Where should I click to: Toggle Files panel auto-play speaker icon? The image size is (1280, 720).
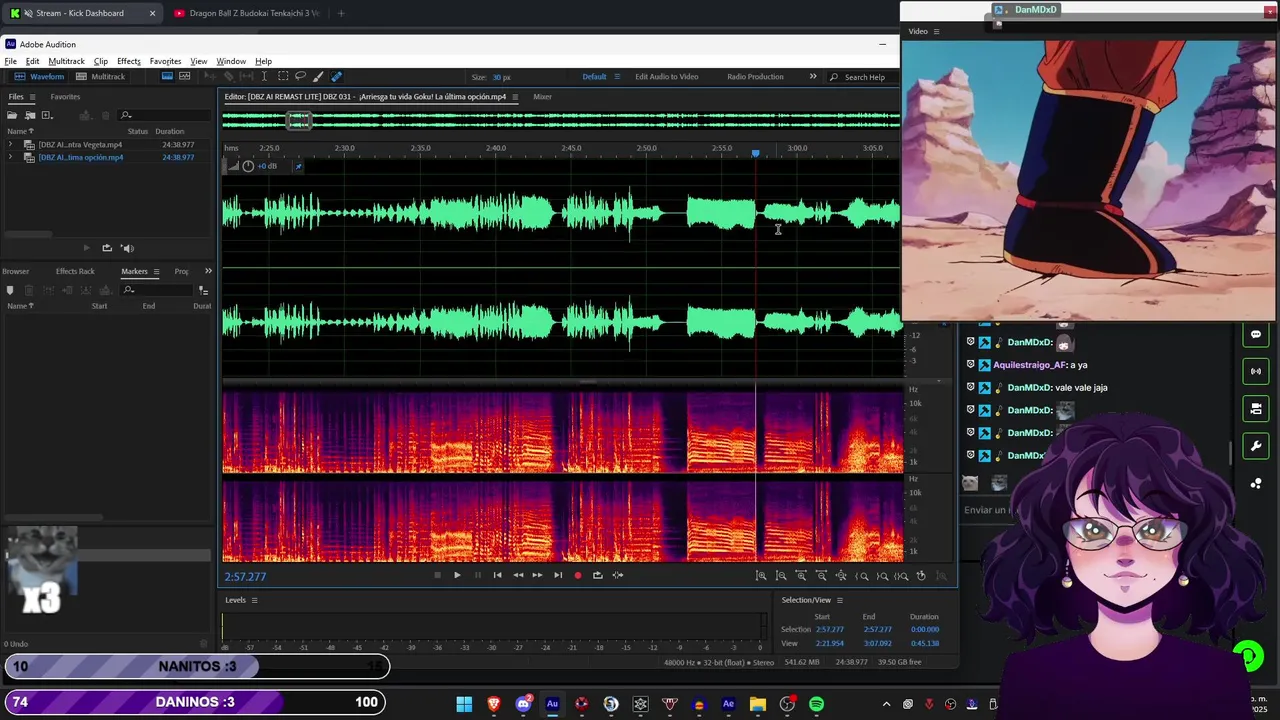click(x=127, y=248)
